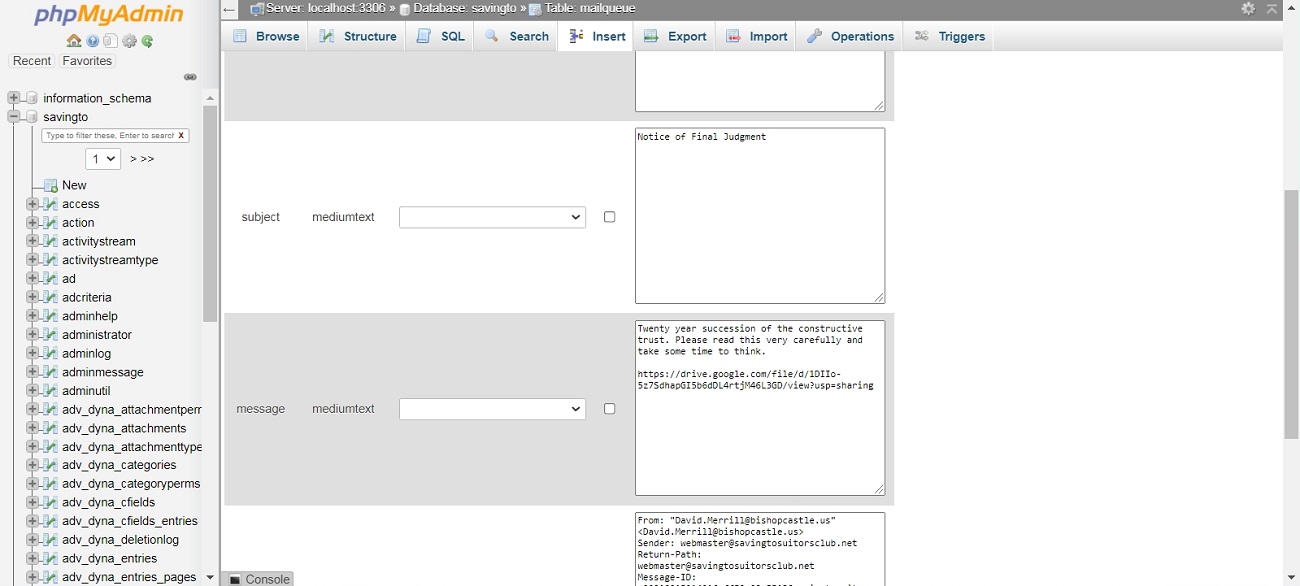Open the function dropdown for subject

coord(492,217)
